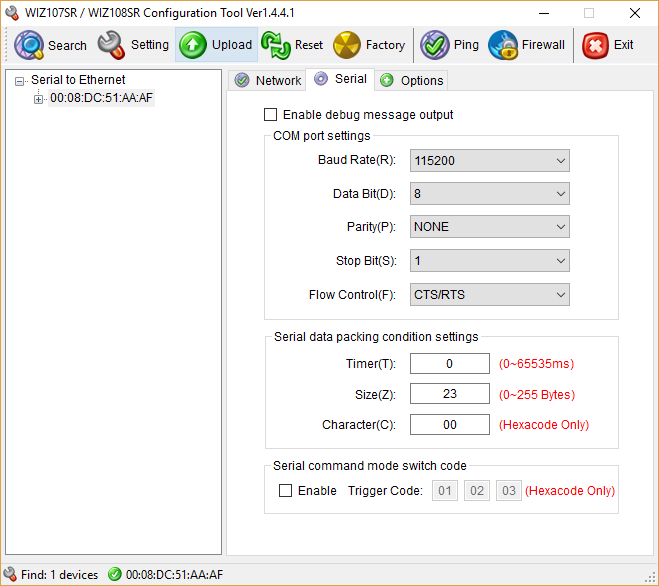Click the Factory toolbar label
Screen dimensions: 659x586
385,45
